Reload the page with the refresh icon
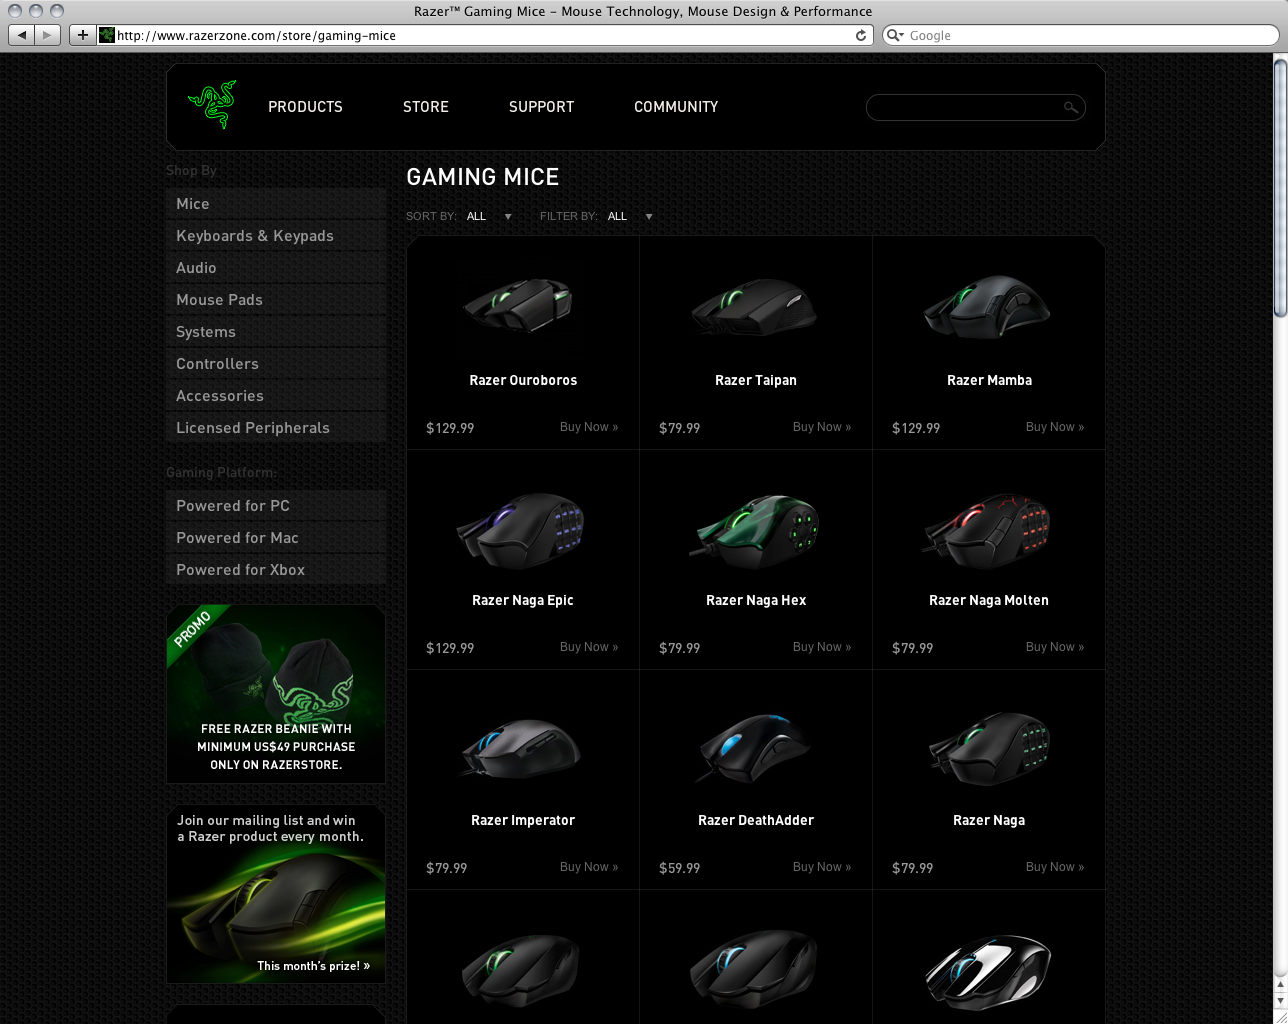Screen dimensions: 1288x1024 click(x=861, y=35)
